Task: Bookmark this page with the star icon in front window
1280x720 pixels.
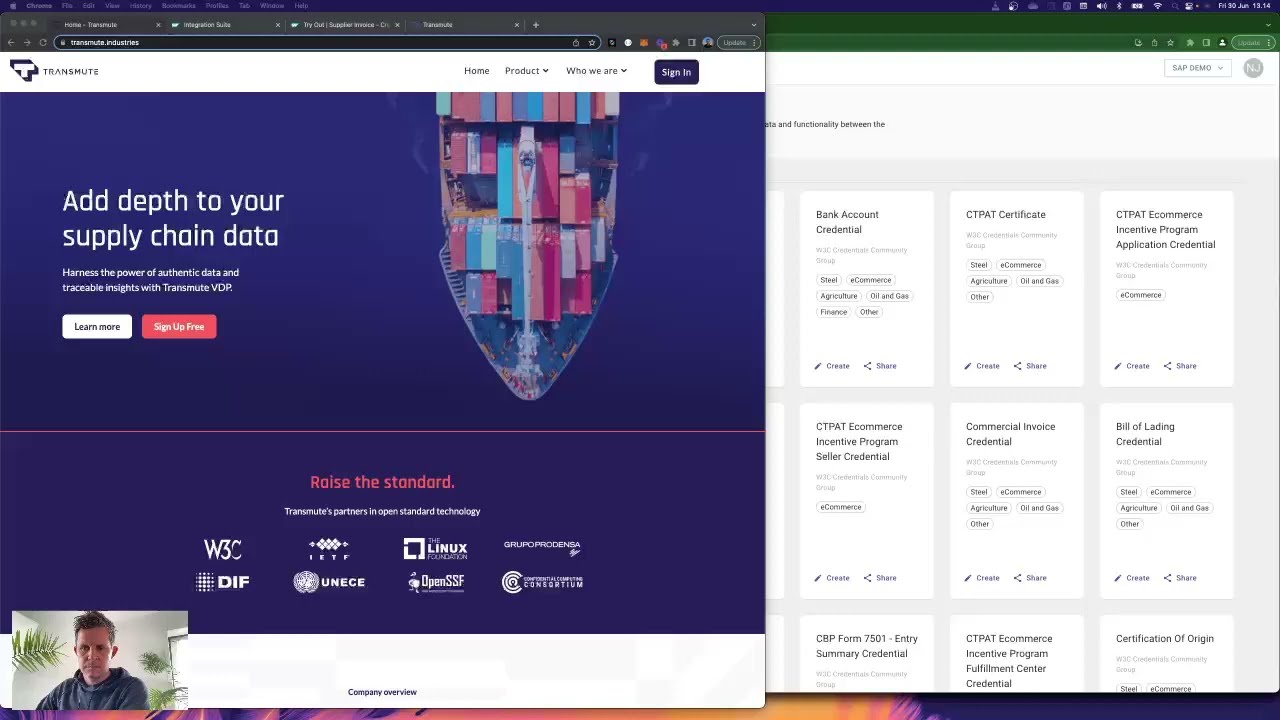Action: [591, 42]
